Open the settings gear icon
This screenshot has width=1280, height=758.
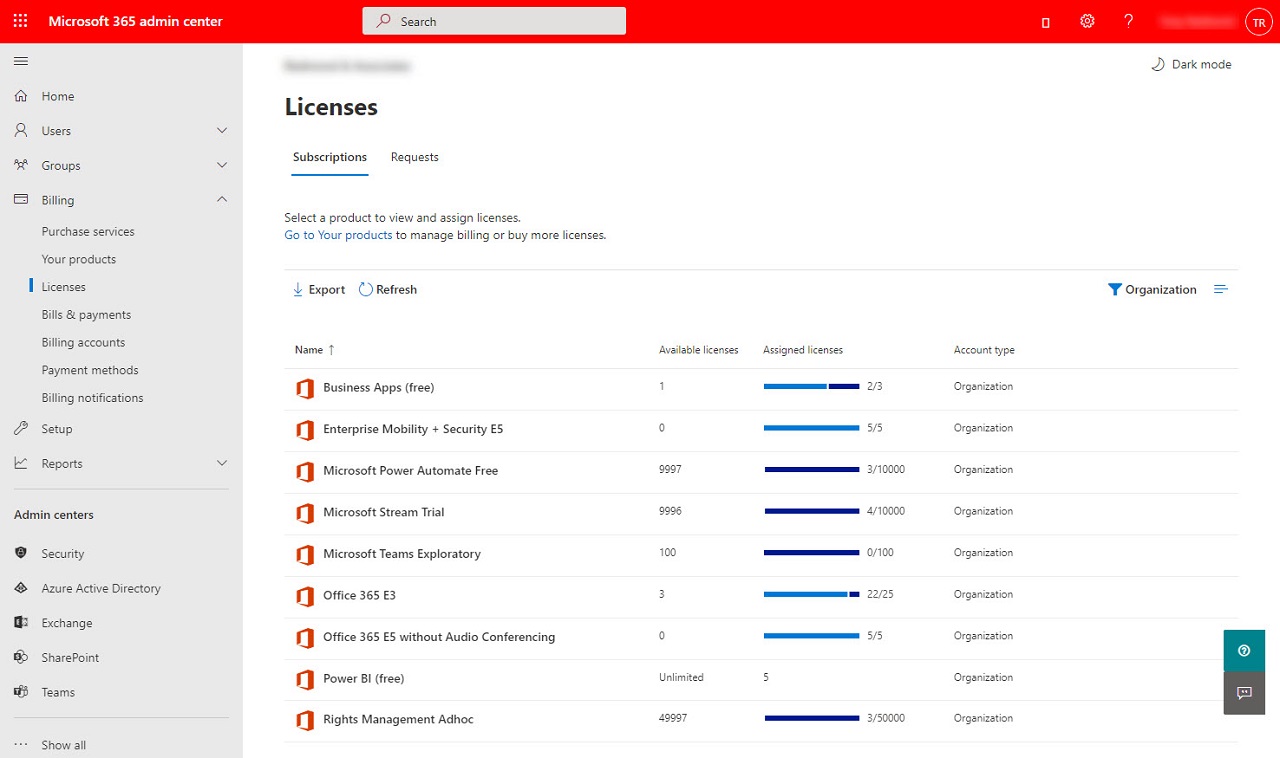(x=1087, y=21)
